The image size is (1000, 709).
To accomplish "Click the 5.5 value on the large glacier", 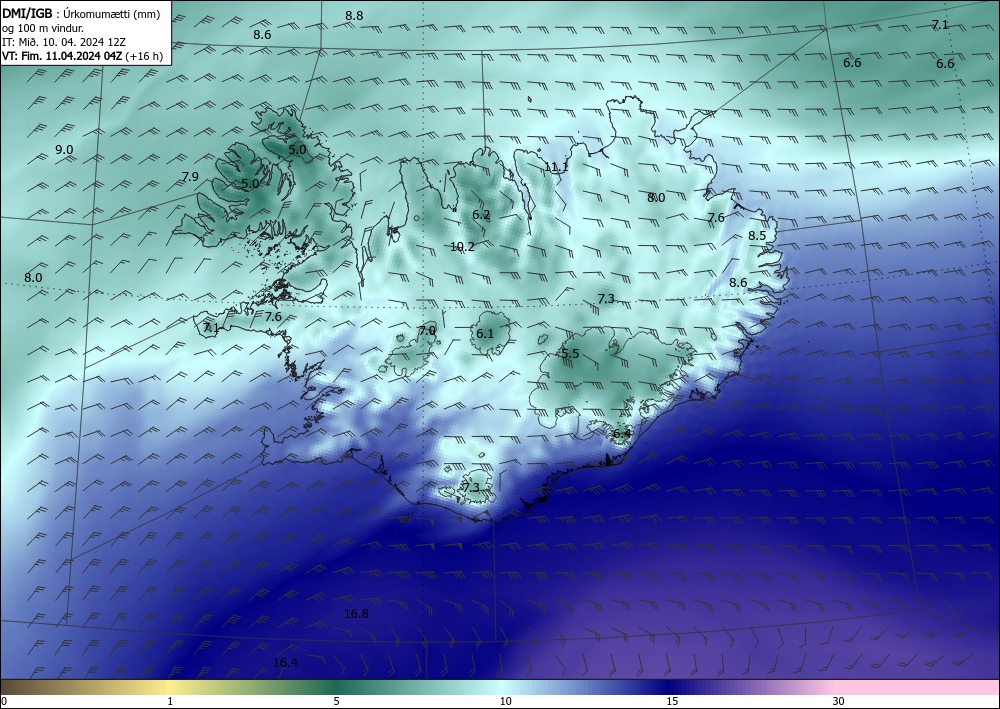I will click(570, 354).
